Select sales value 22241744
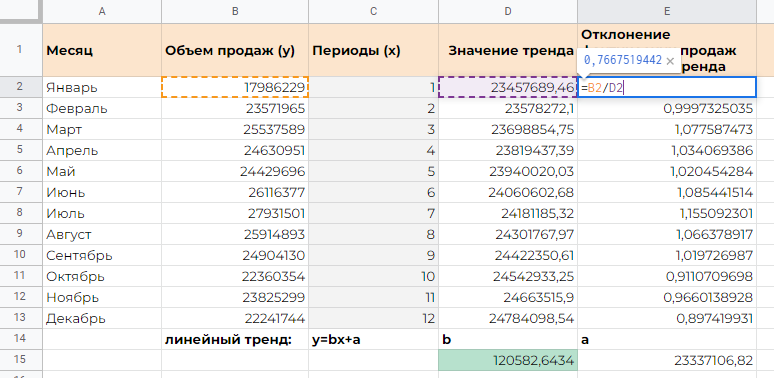The width and height of the screenshot is (774, 378). click(235, 318)
